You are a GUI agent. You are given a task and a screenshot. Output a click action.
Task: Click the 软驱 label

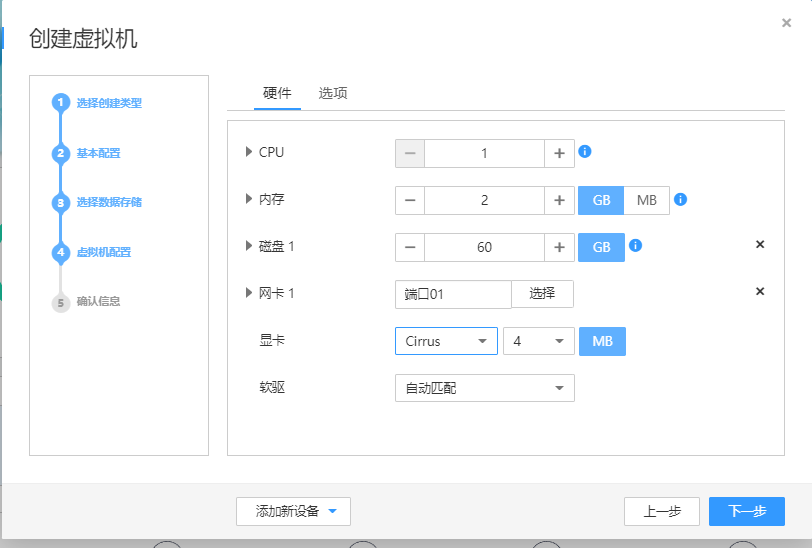click(272, 387)
